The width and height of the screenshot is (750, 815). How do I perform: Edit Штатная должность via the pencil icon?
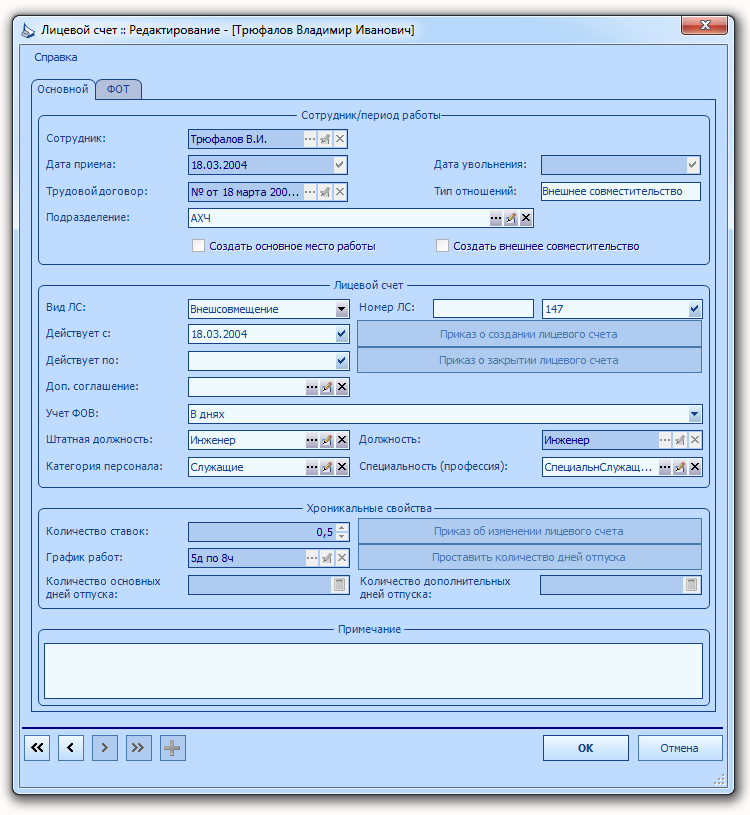(326, 440)
